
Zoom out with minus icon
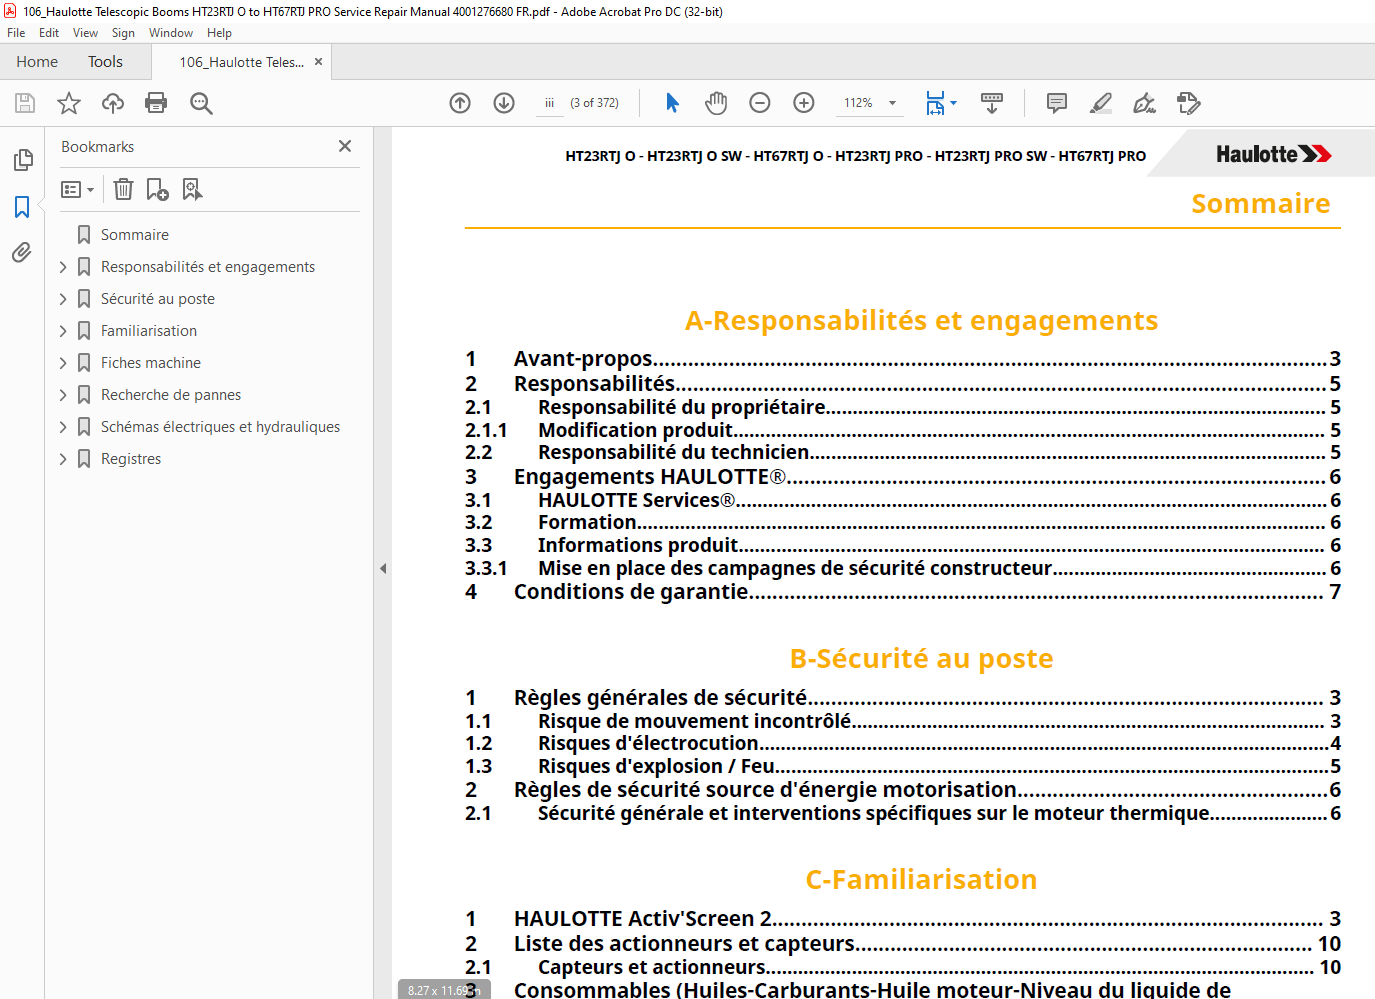(760, 103)
